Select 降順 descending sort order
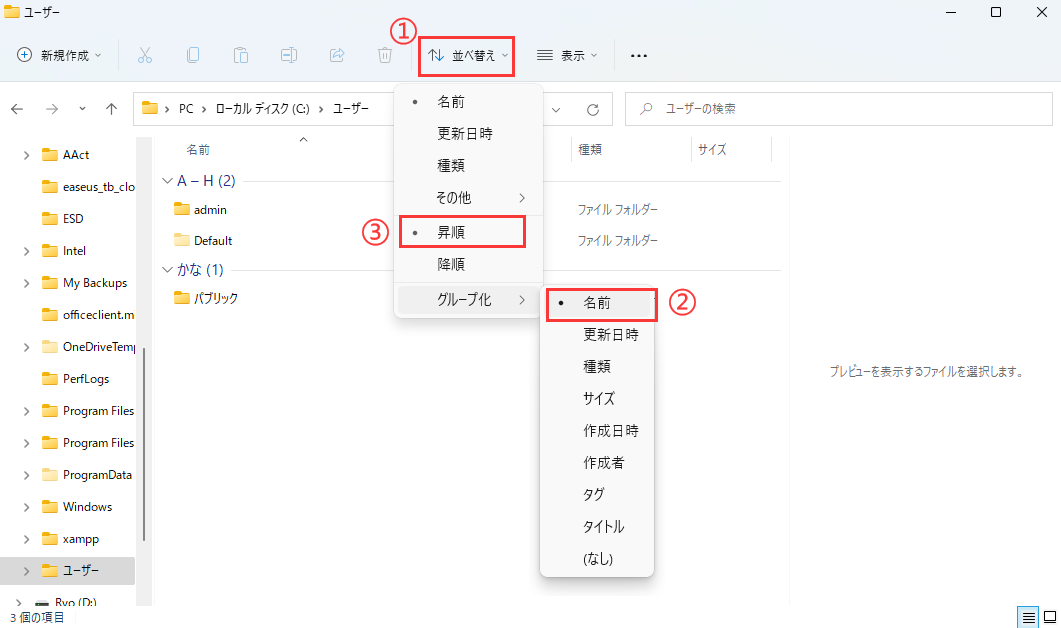The image size is (1061, 628). click(x=451, y=265)
